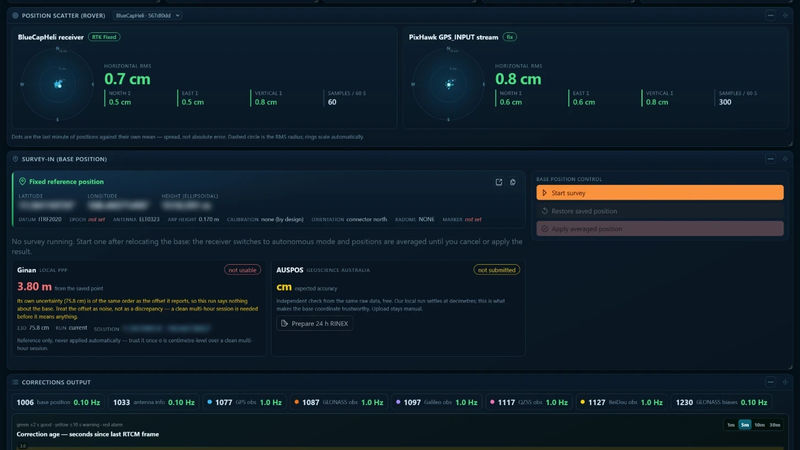Open the BlueCapHeli receiver selector dropdown
800x450 pixels.
click(147, 16)
